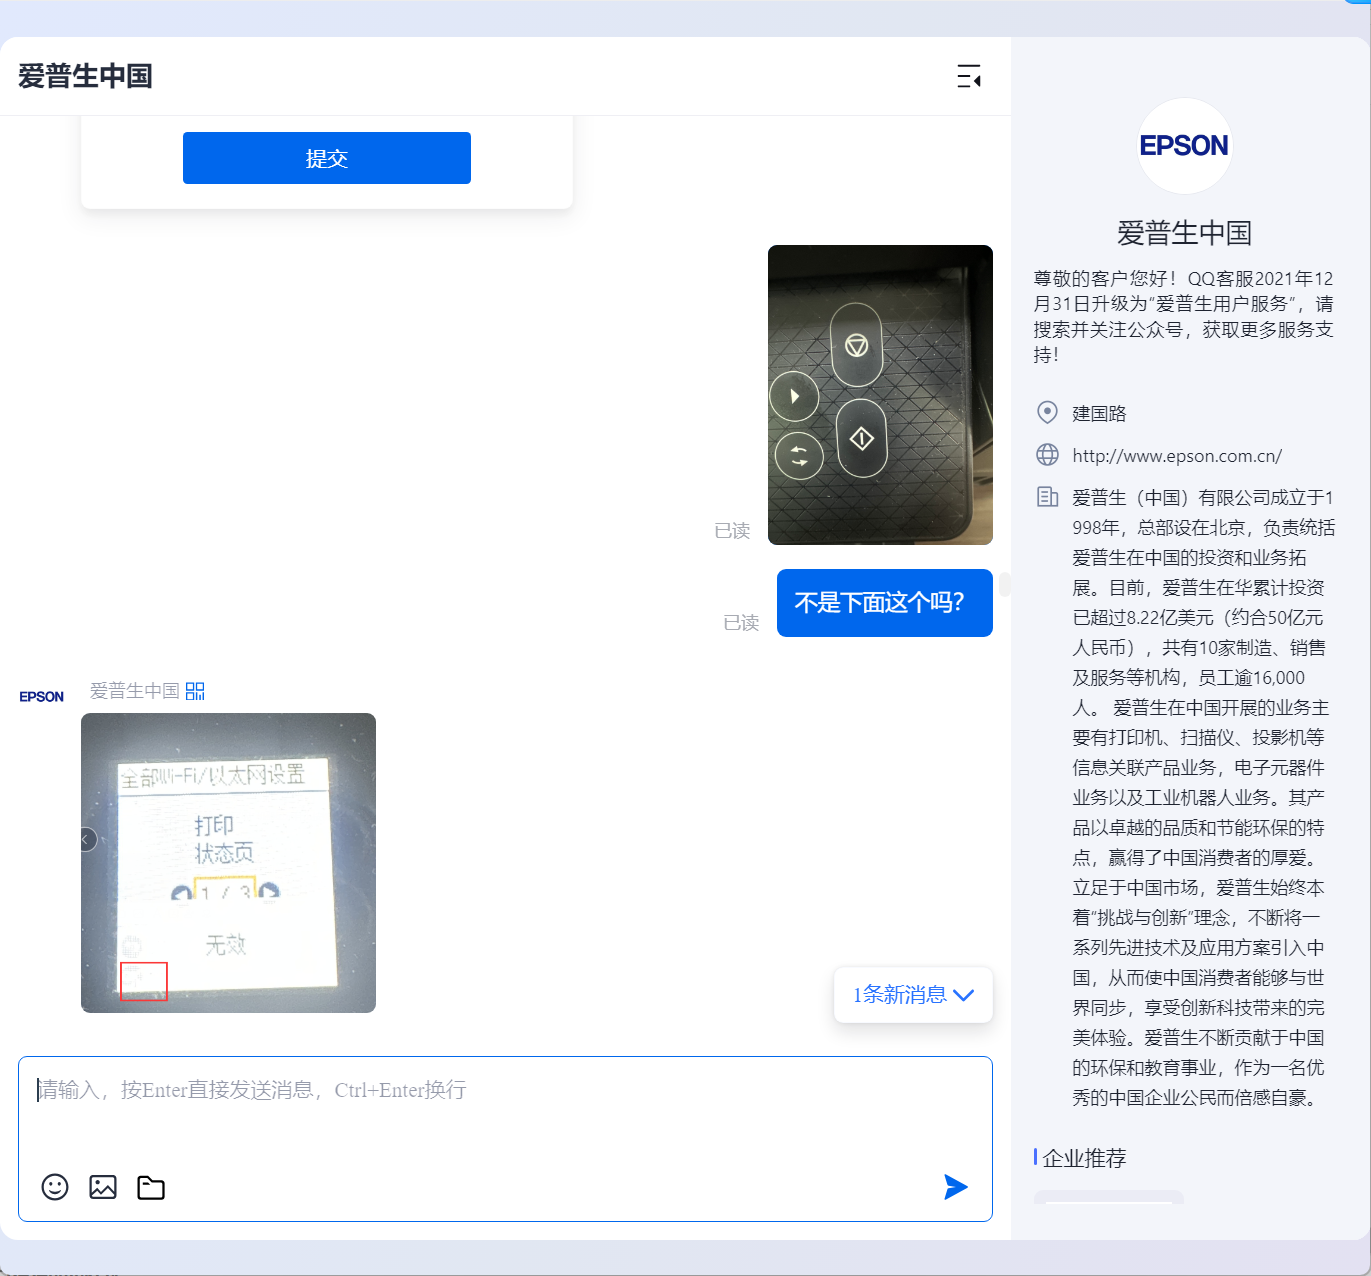Click the company description document icon
Image resolution: width=1371 pixels, height=1276 pixels.
click(x=1047, y=496)
